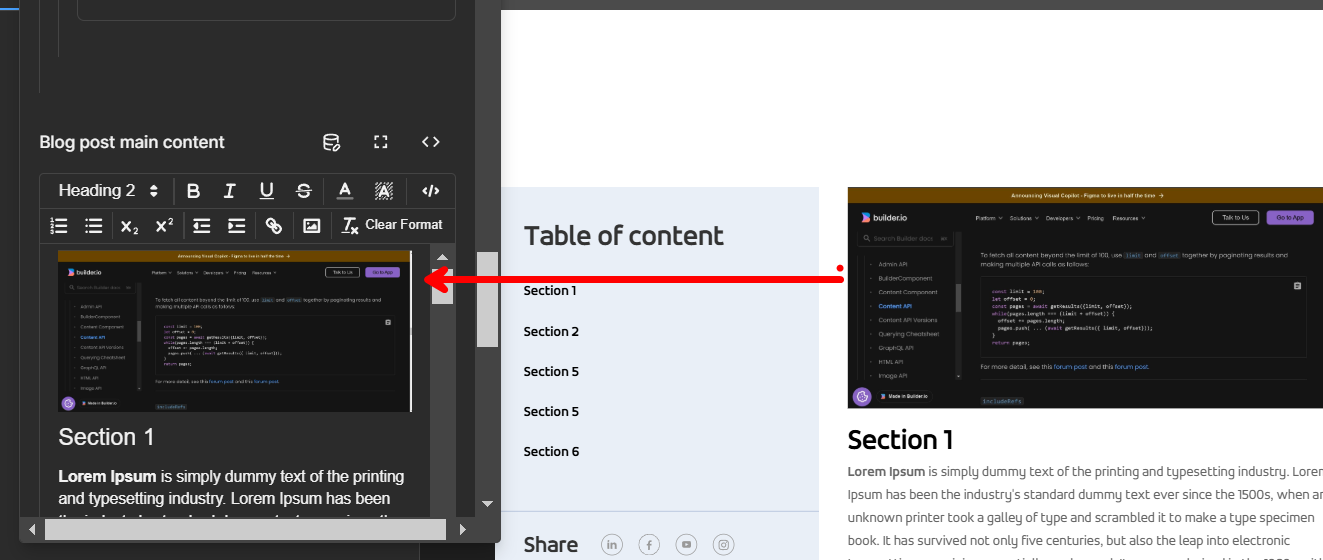This screenshot has width=1323, height=560.
Task: Insert a code block from the toolbar
Action: (x=431, y=191)
